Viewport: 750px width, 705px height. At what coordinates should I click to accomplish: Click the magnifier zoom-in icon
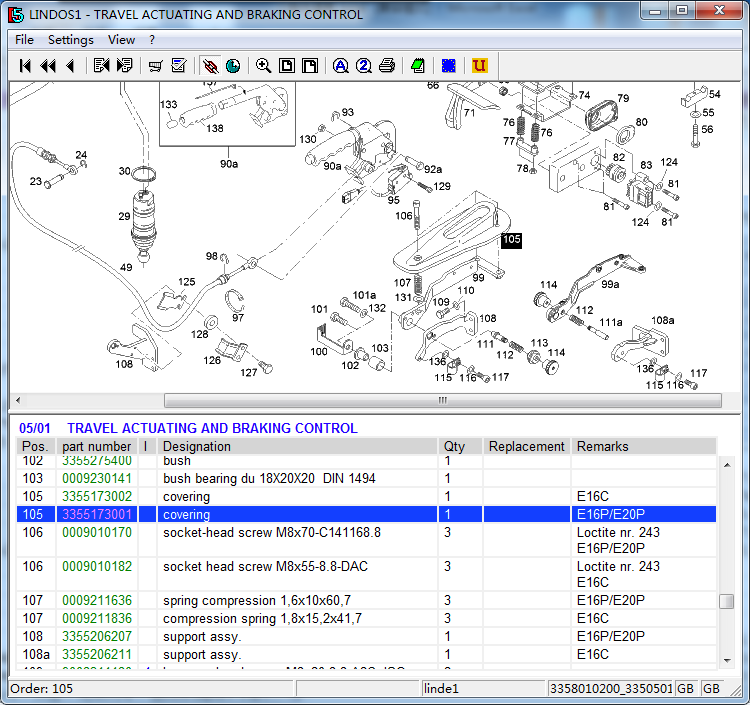coord(264,66)
